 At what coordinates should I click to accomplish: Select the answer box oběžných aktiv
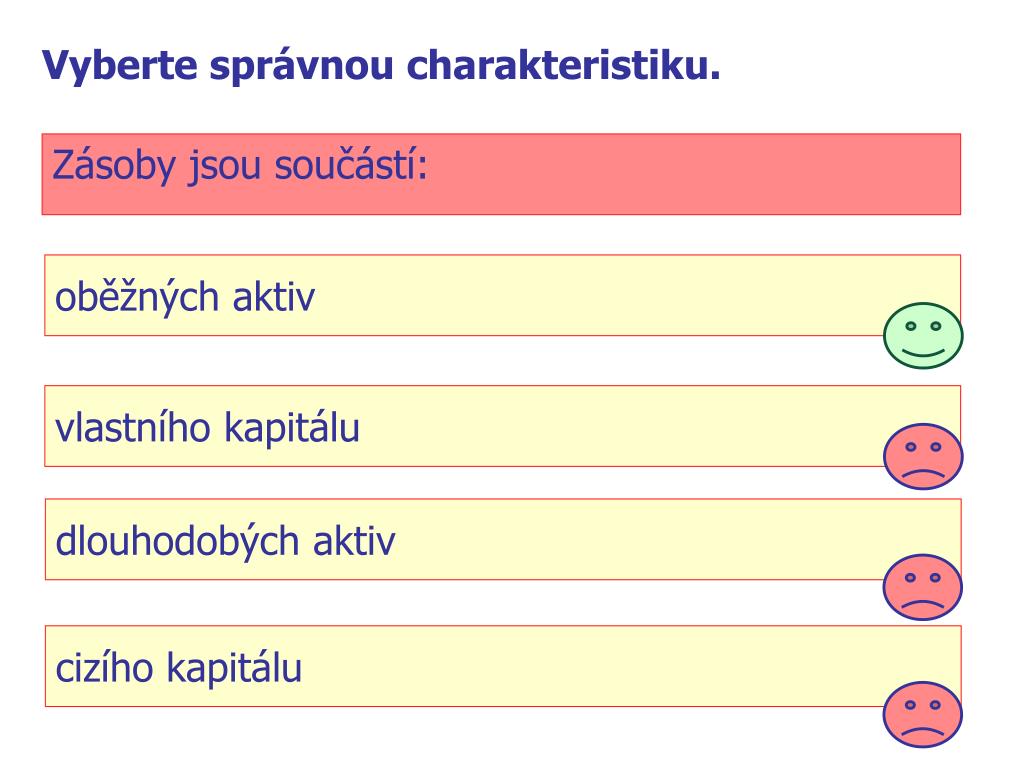(502, 295)
